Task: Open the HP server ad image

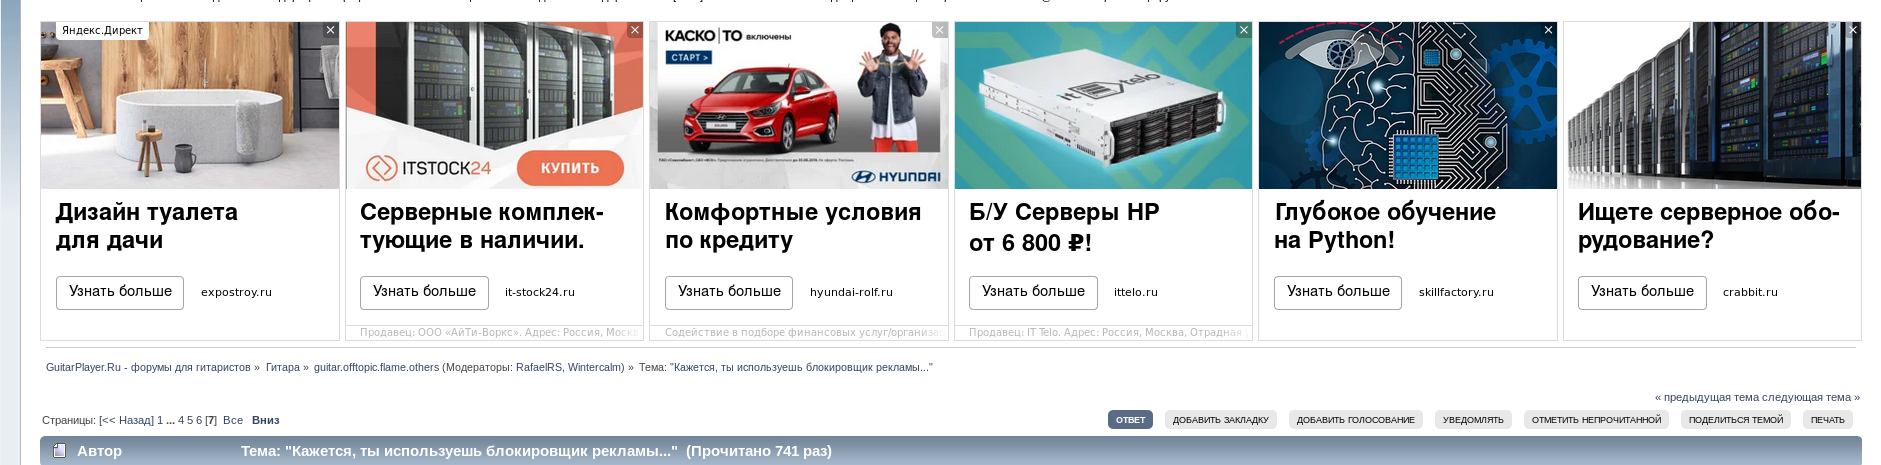Action: point(1103,105)
